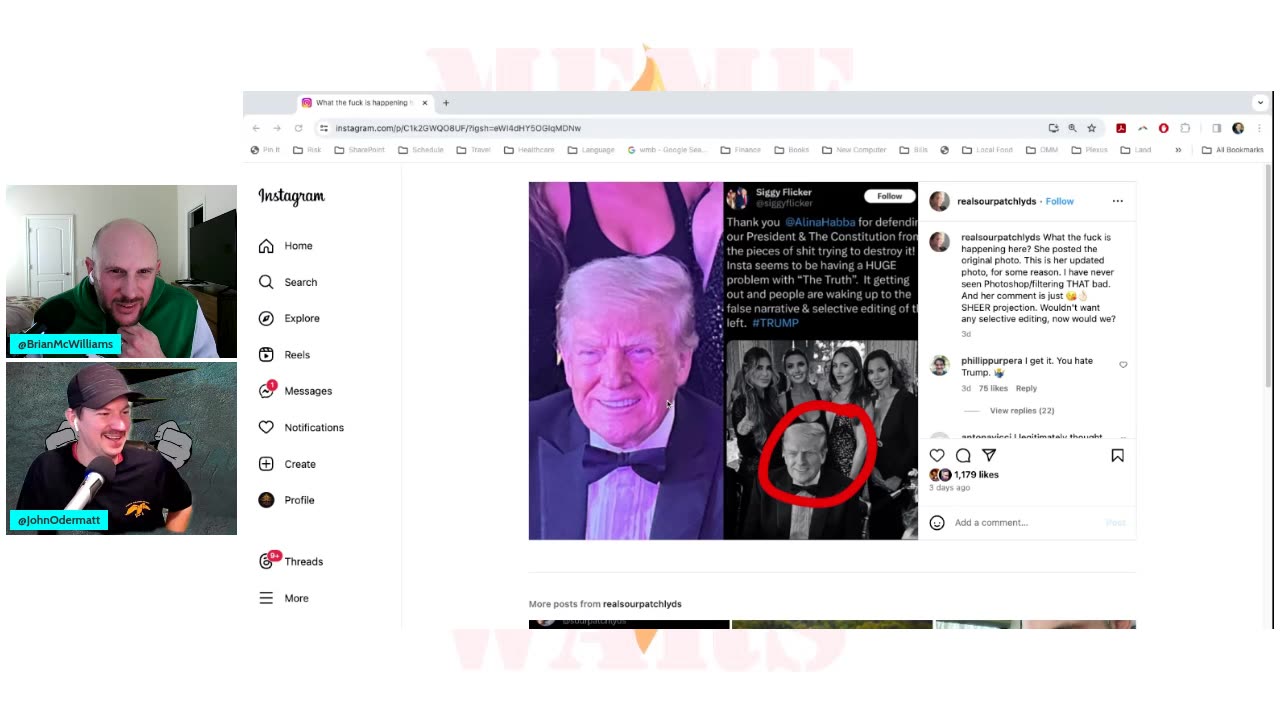
Task: Open the Pin It bookmark
Action: click(265, 150)
